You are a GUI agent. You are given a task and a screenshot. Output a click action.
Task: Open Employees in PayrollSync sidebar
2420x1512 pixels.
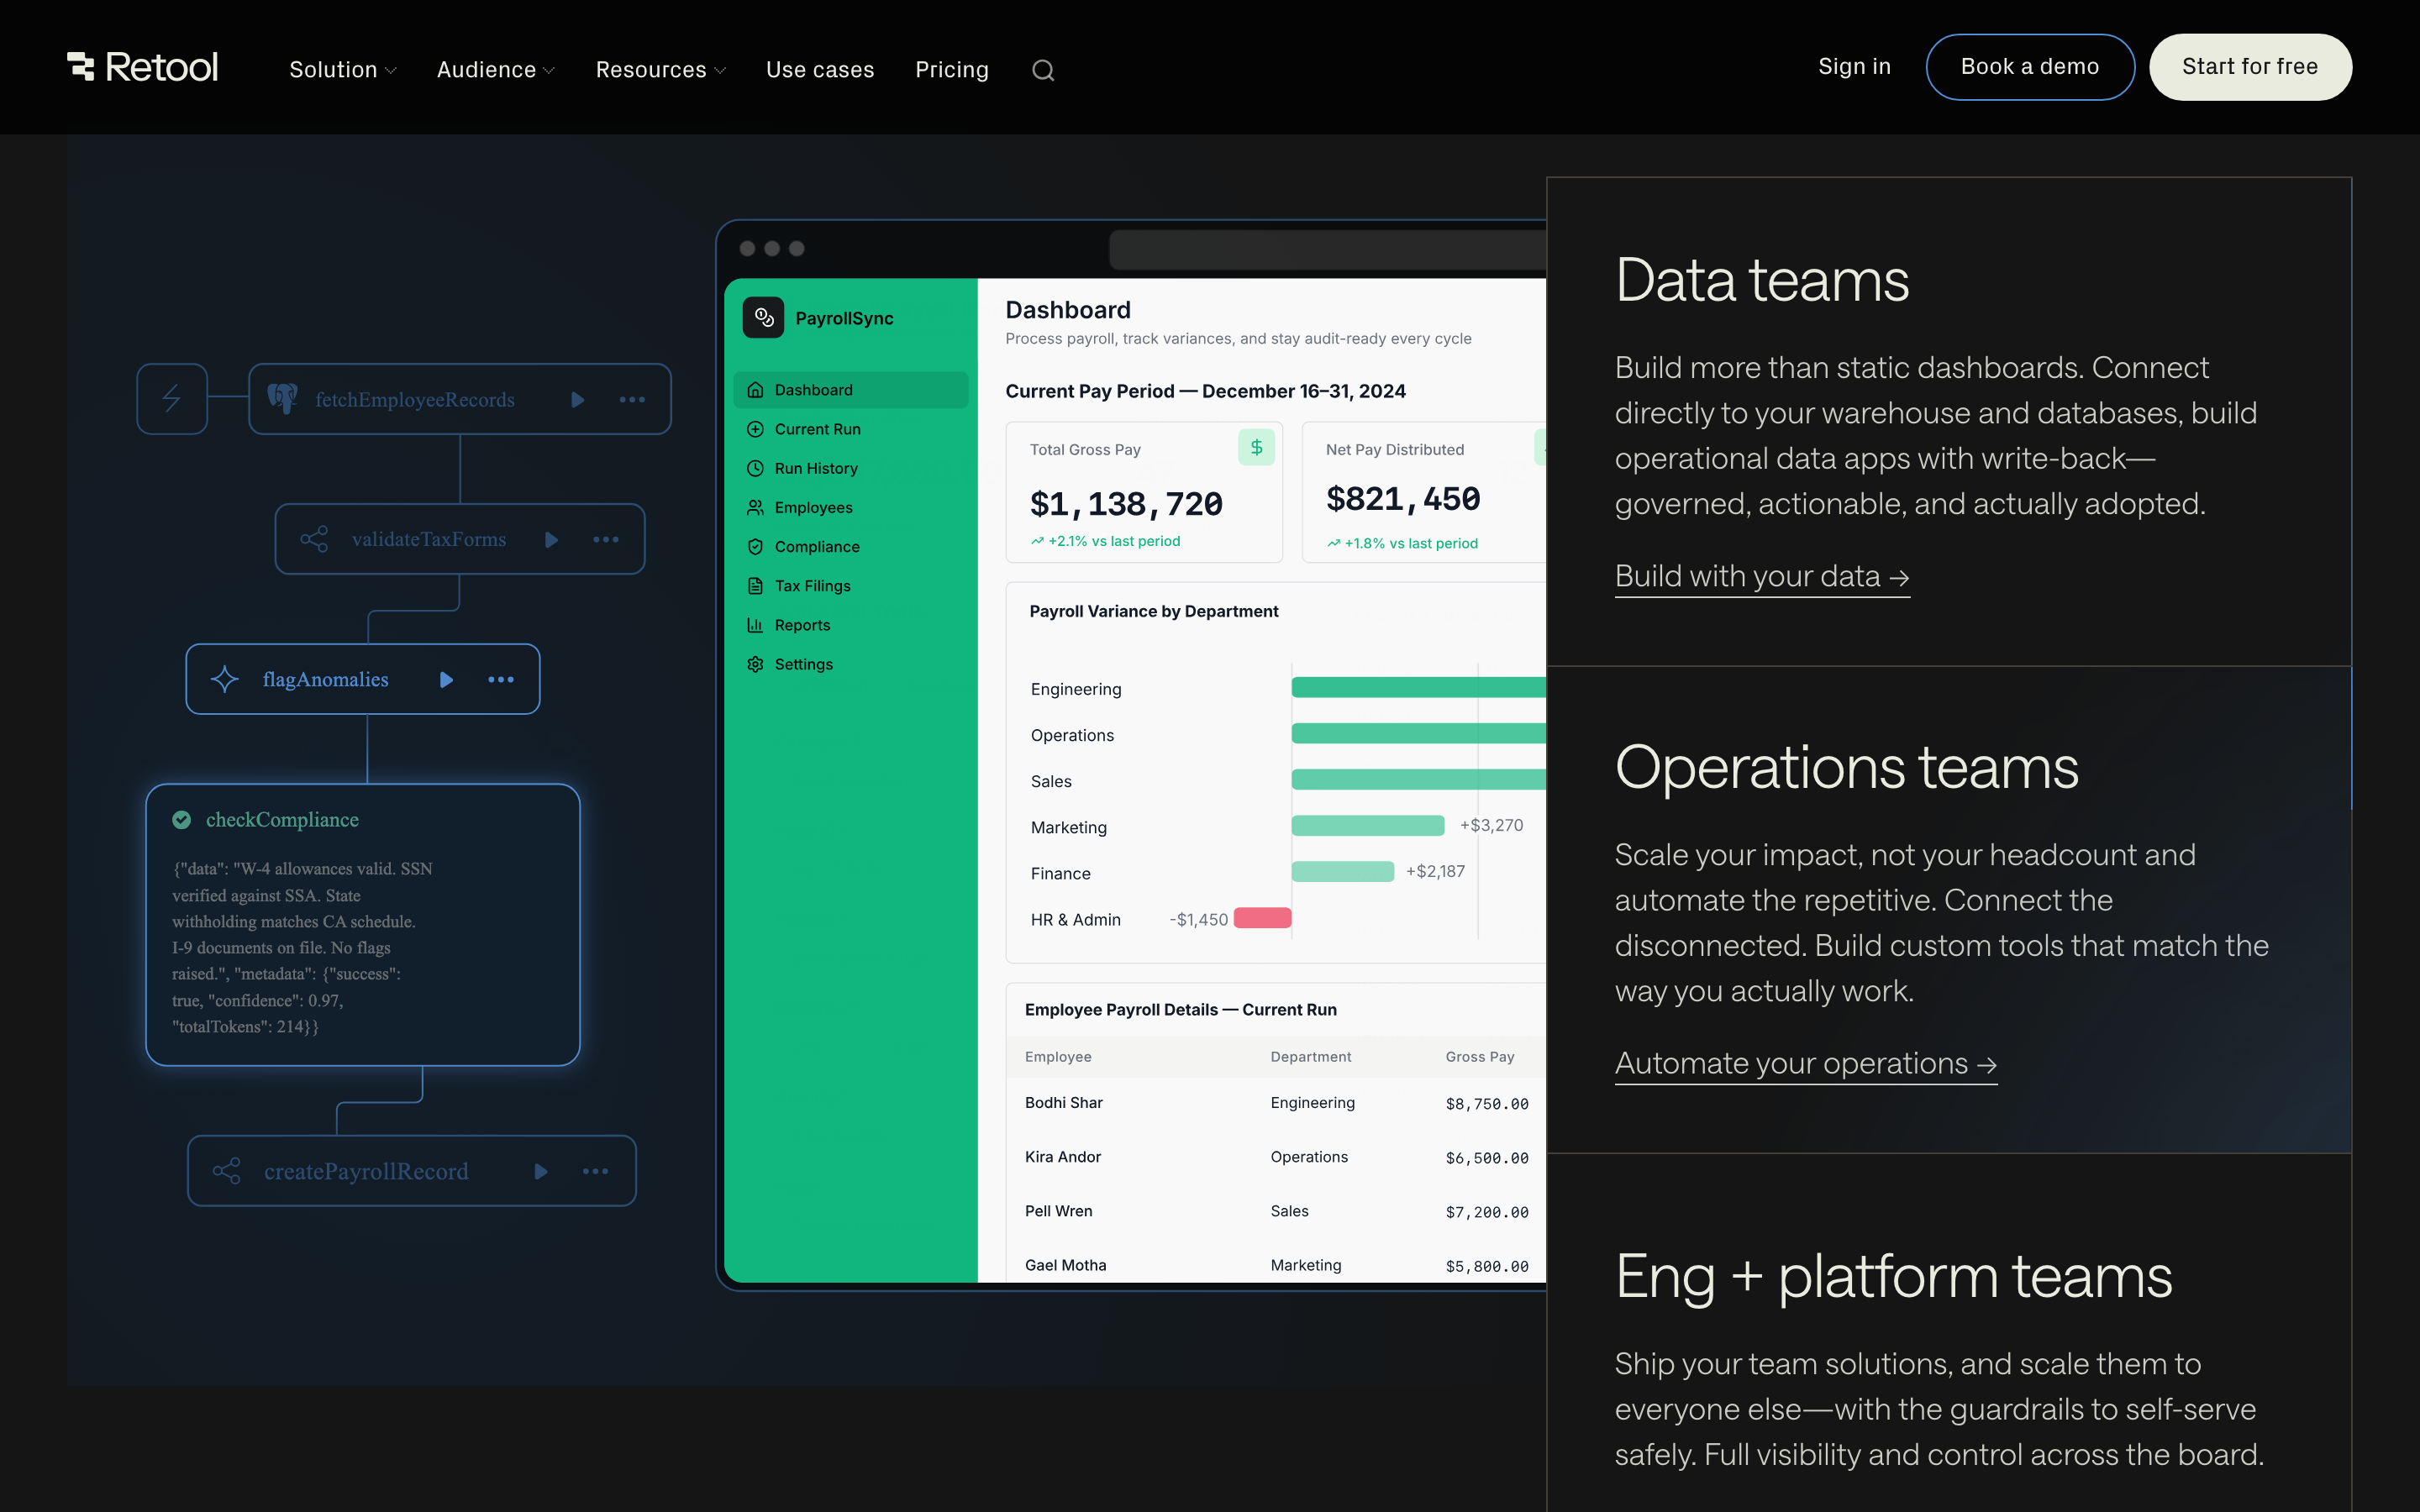tap(851, 507)
